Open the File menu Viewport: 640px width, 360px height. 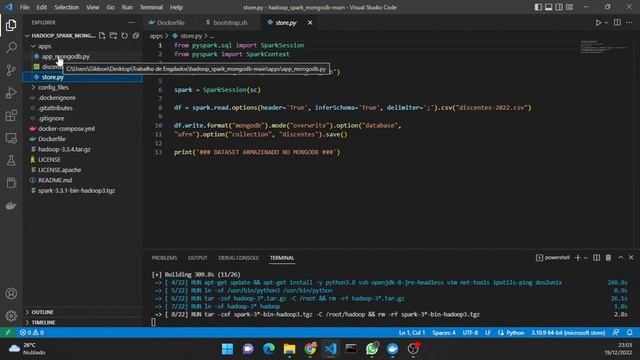(x=24, y=7)
